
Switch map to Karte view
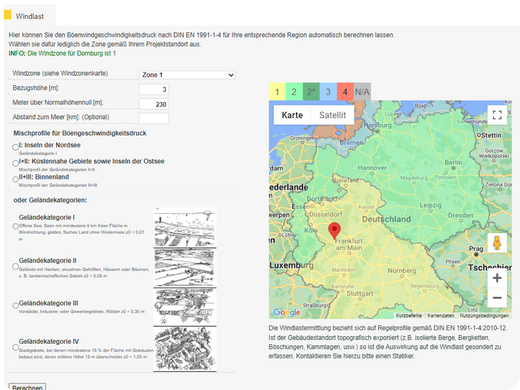(x=292, y=115)
